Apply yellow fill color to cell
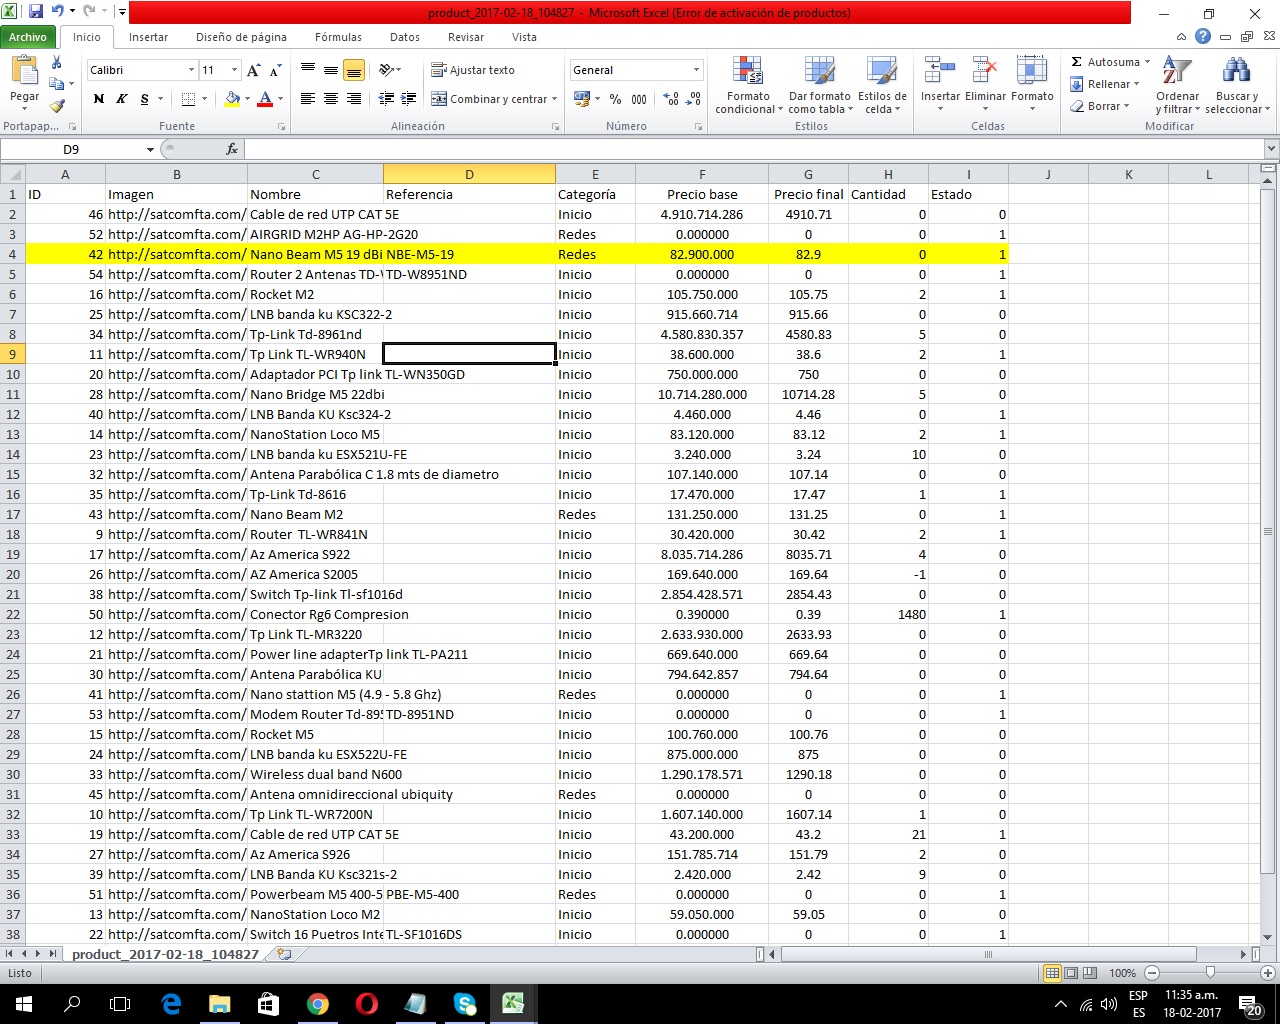 [x=232, y=99]
